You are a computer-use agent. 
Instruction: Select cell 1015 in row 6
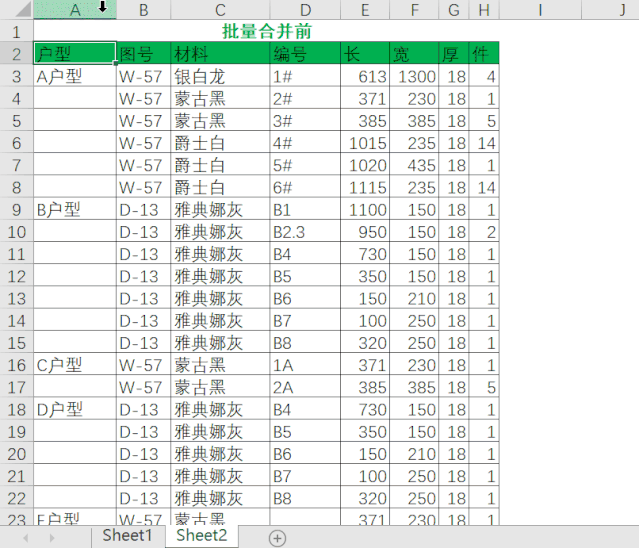tap(365, 143)
